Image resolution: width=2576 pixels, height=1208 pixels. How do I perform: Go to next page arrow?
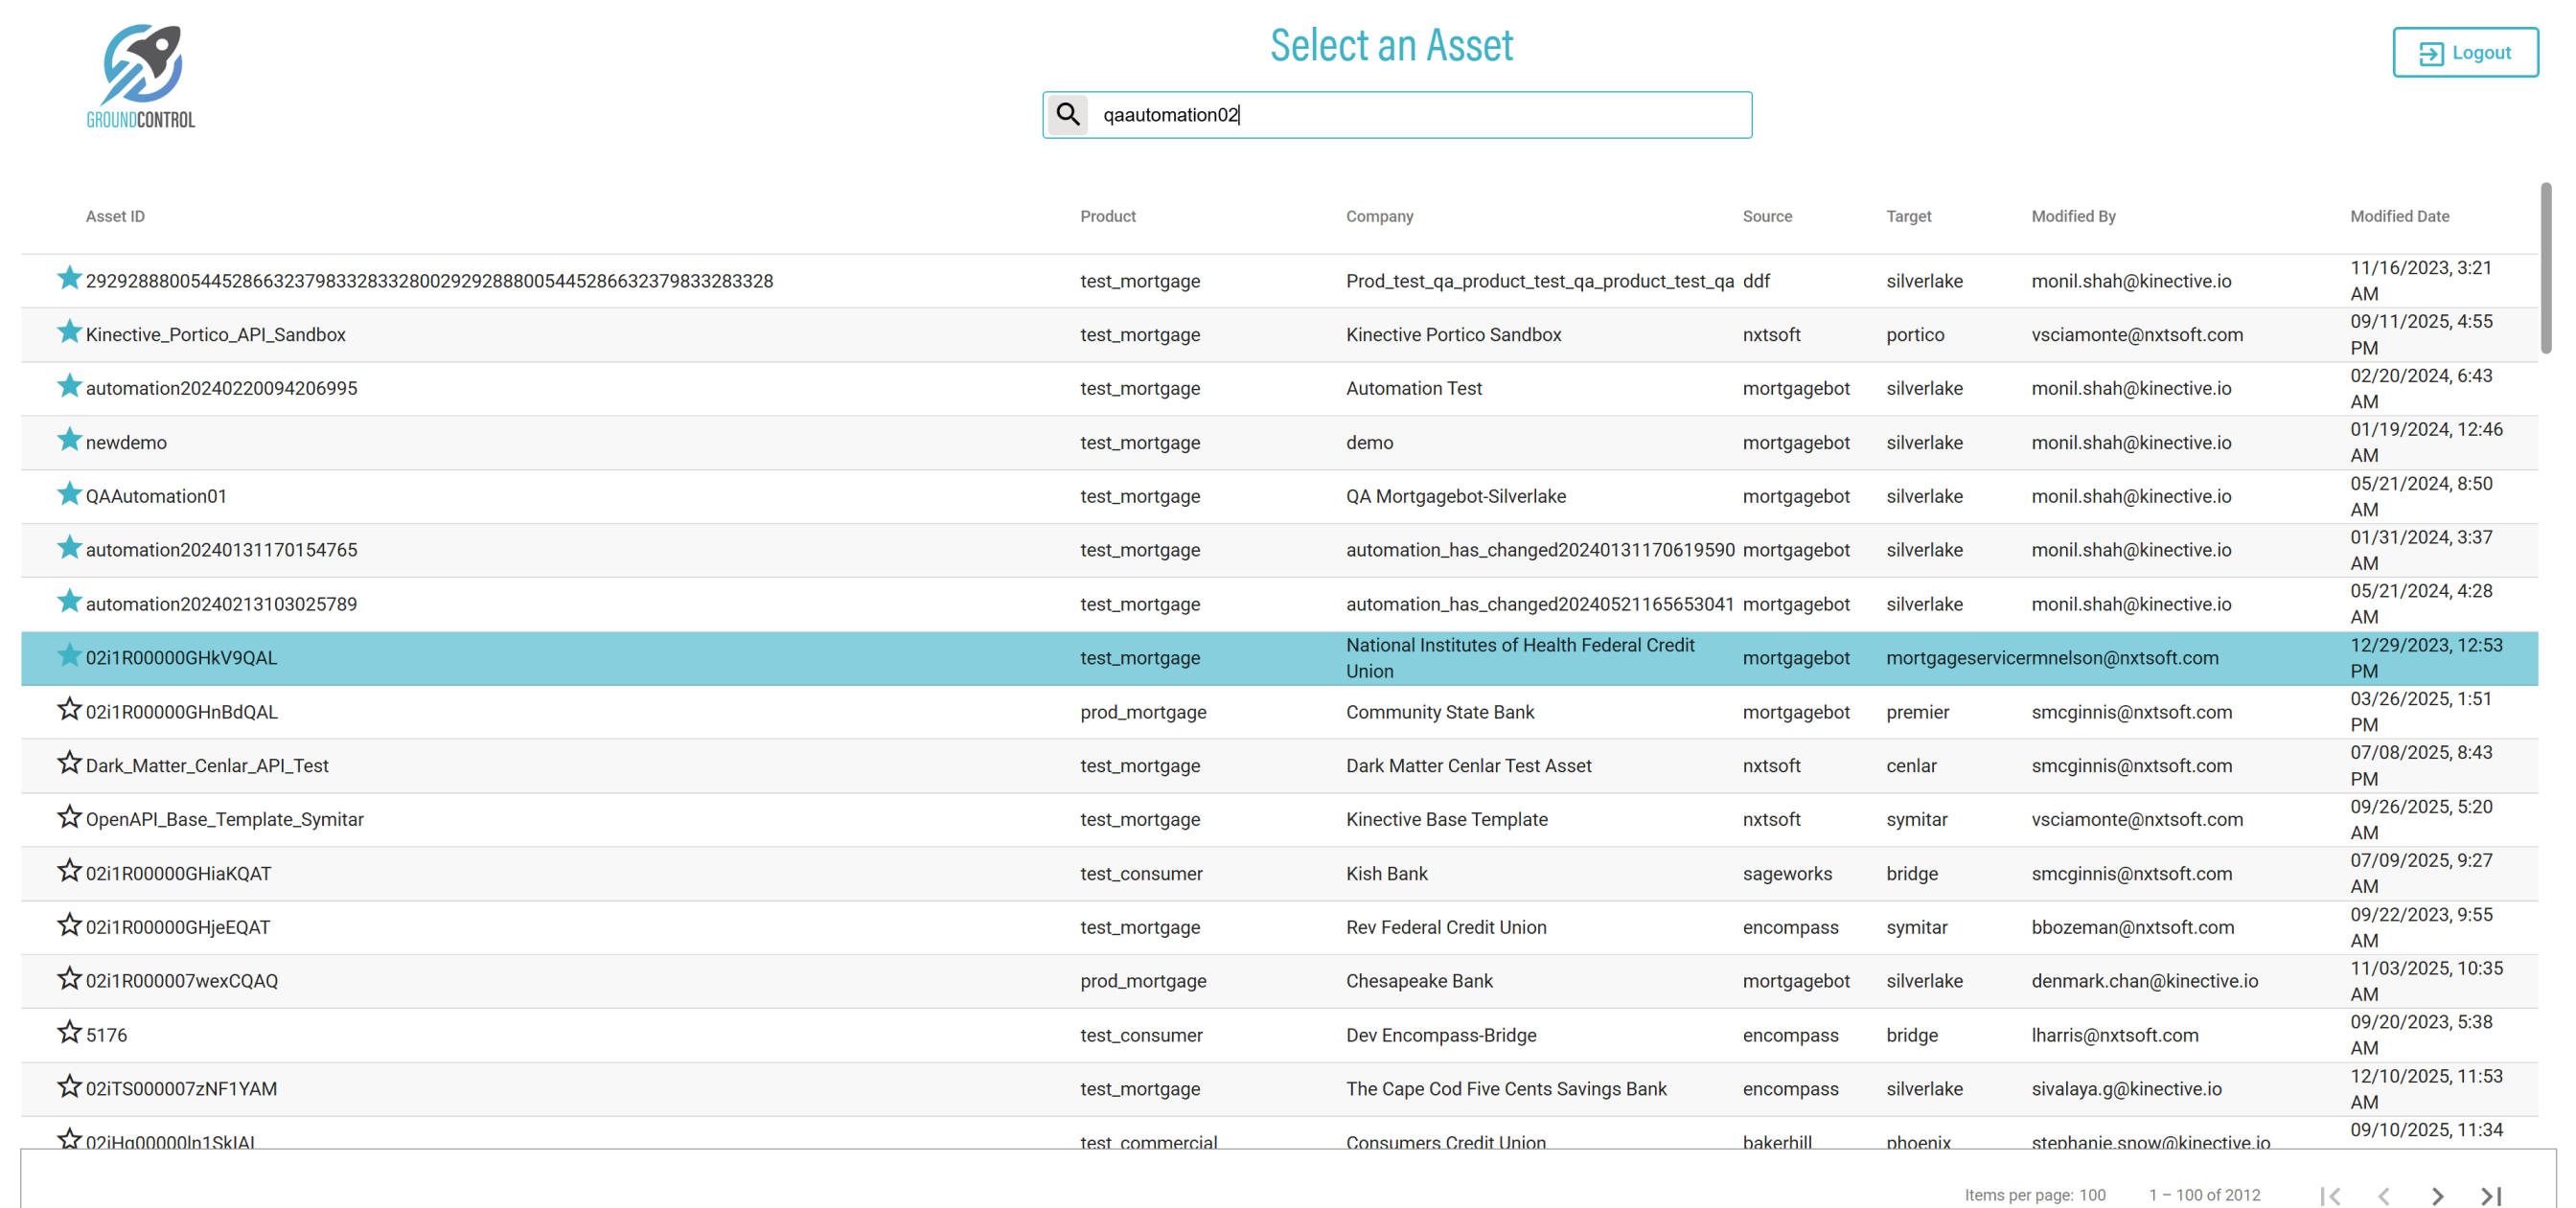(2437, 1195)
